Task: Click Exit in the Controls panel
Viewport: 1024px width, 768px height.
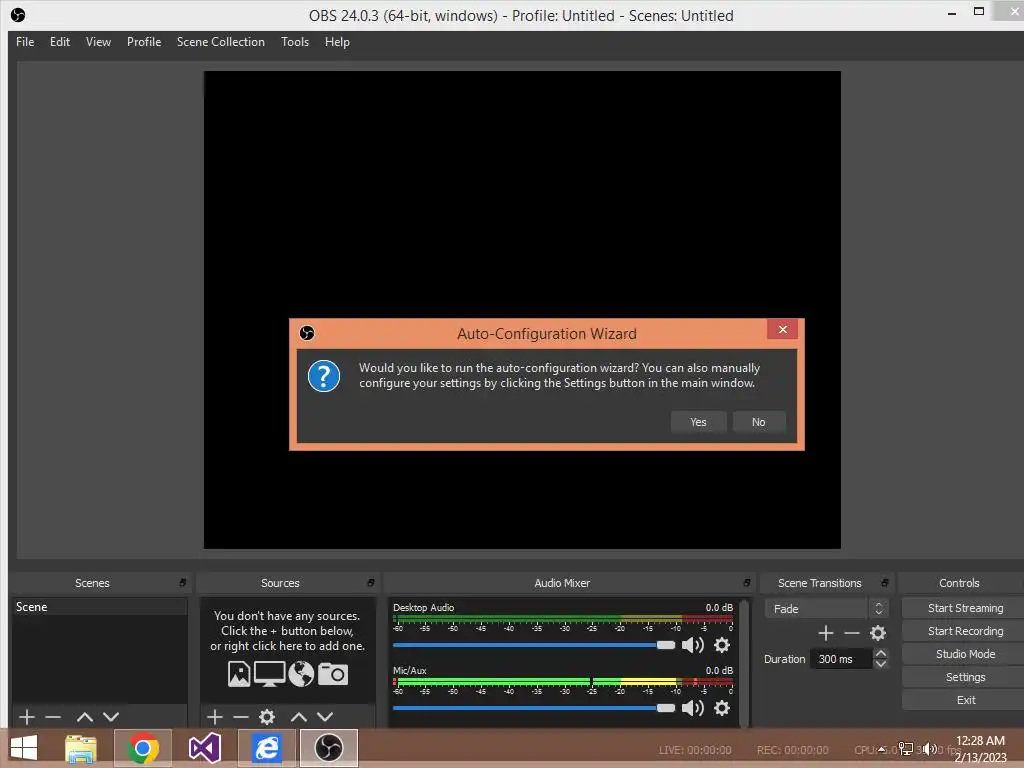Action: click(x=965, y=700)
